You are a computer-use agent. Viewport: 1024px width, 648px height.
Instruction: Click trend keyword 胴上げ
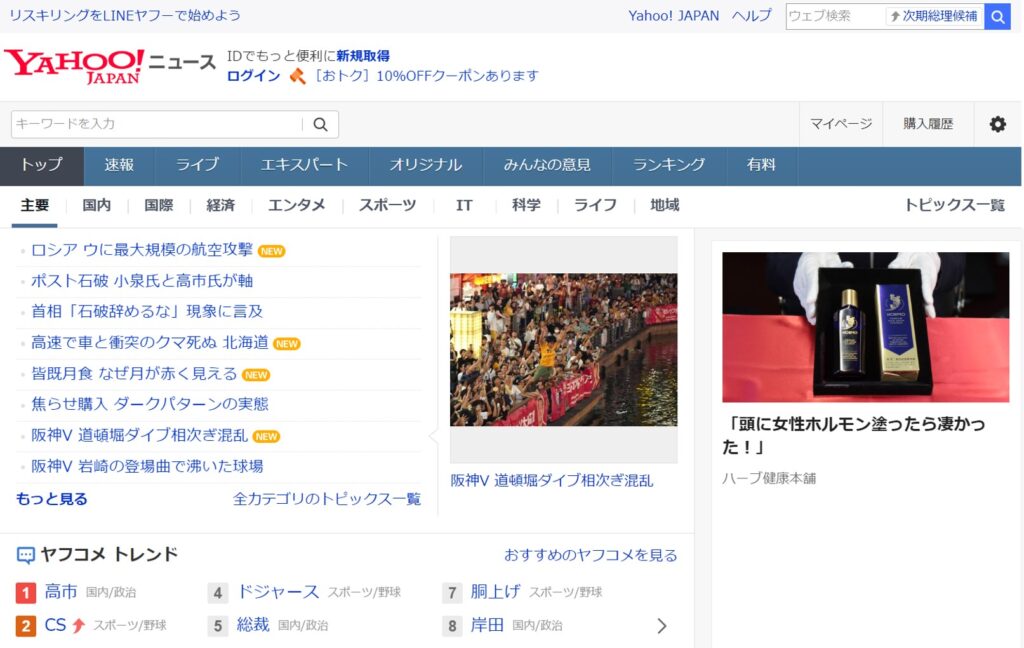click(x=496, y=592)
